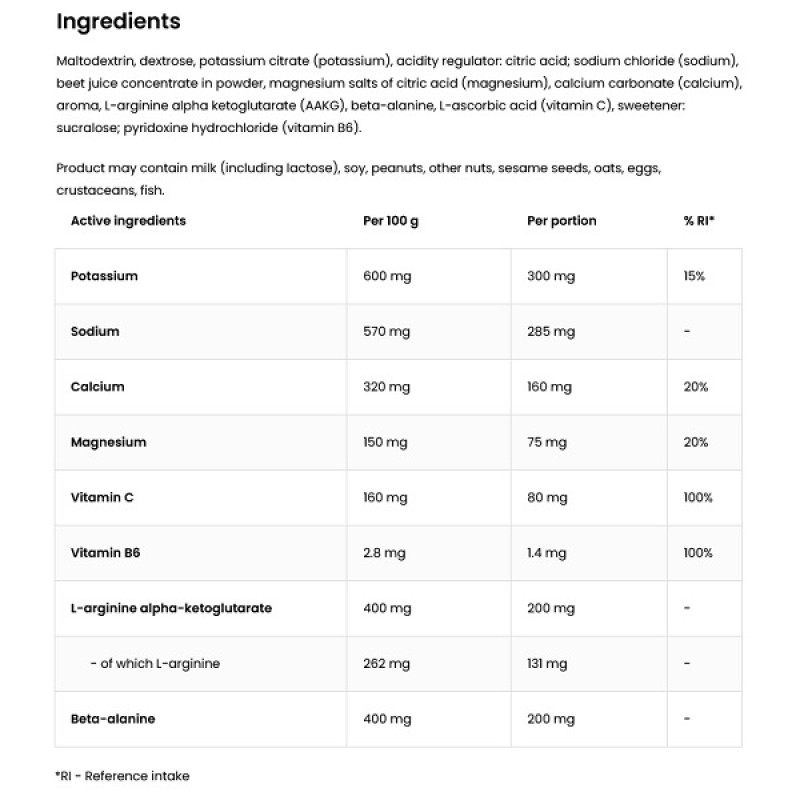Select the Sodium row label

pos(95,331)
